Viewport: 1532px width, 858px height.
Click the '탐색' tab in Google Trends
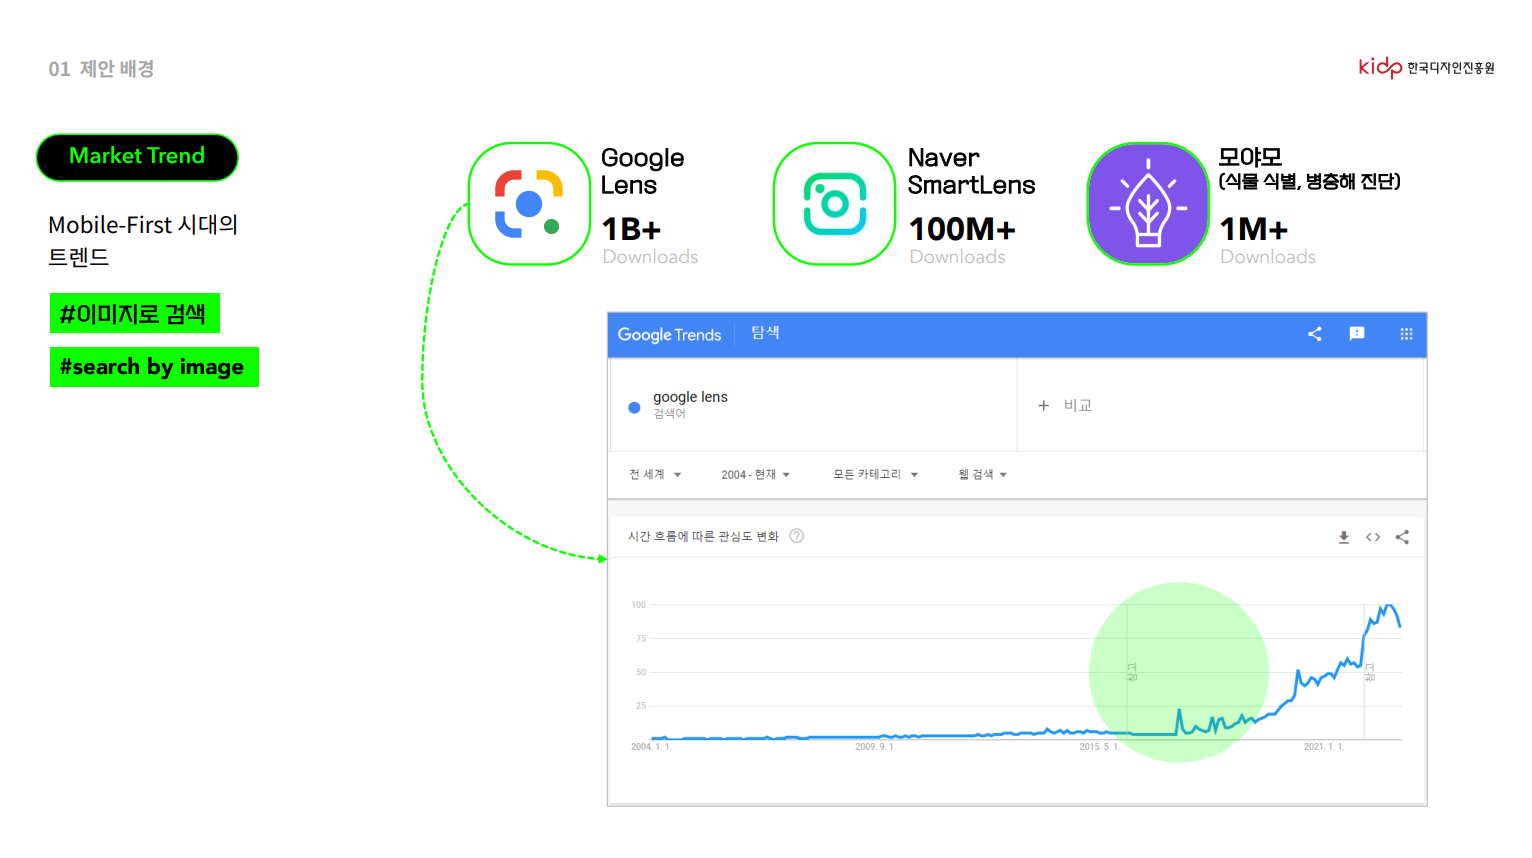pos(765,333)
